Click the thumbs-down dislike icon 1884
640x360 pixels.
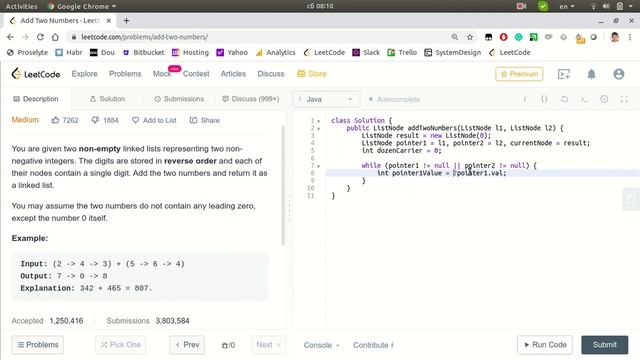[x=95, y=120]
